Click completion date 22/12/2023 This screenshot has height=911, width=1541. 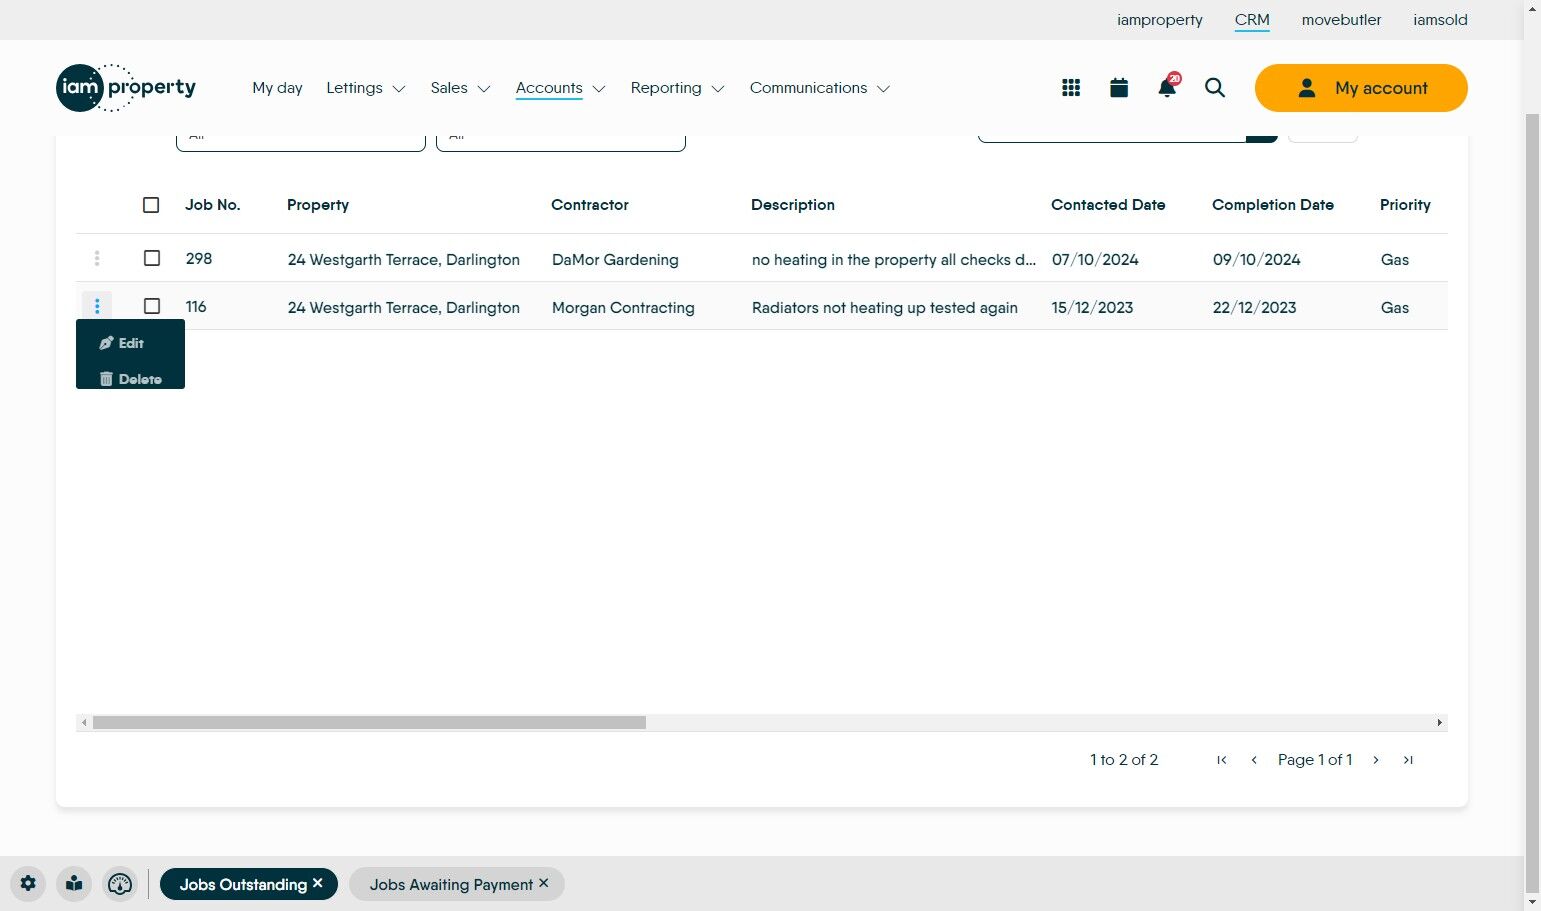click(1255, 308)
